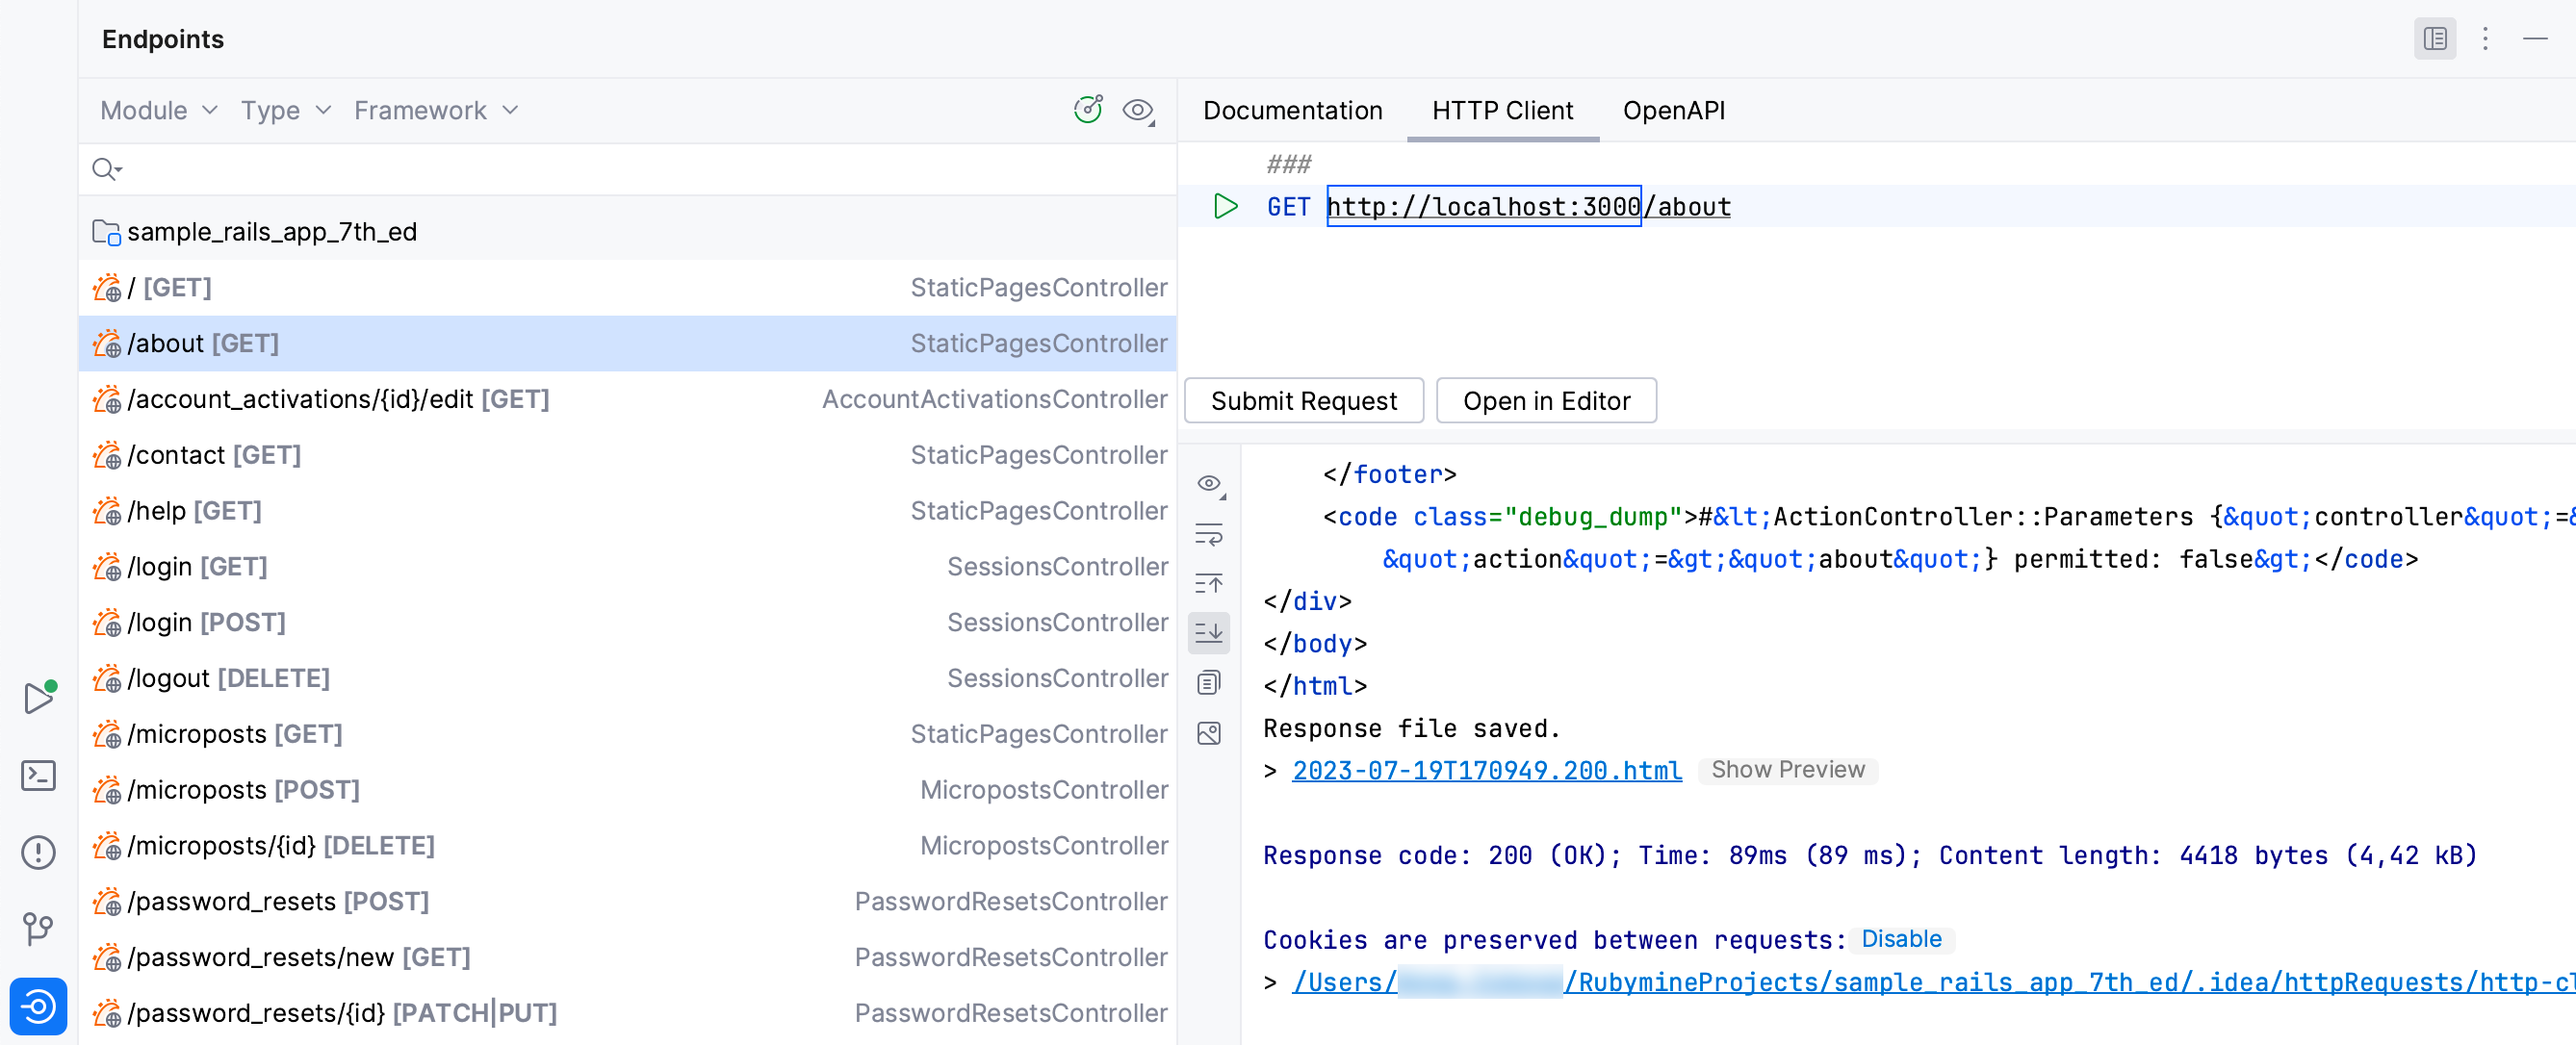The height and width of the screenshot is (1045, 2576).
Task: Open the Git version control panel
Action: (x=39, y=928)
